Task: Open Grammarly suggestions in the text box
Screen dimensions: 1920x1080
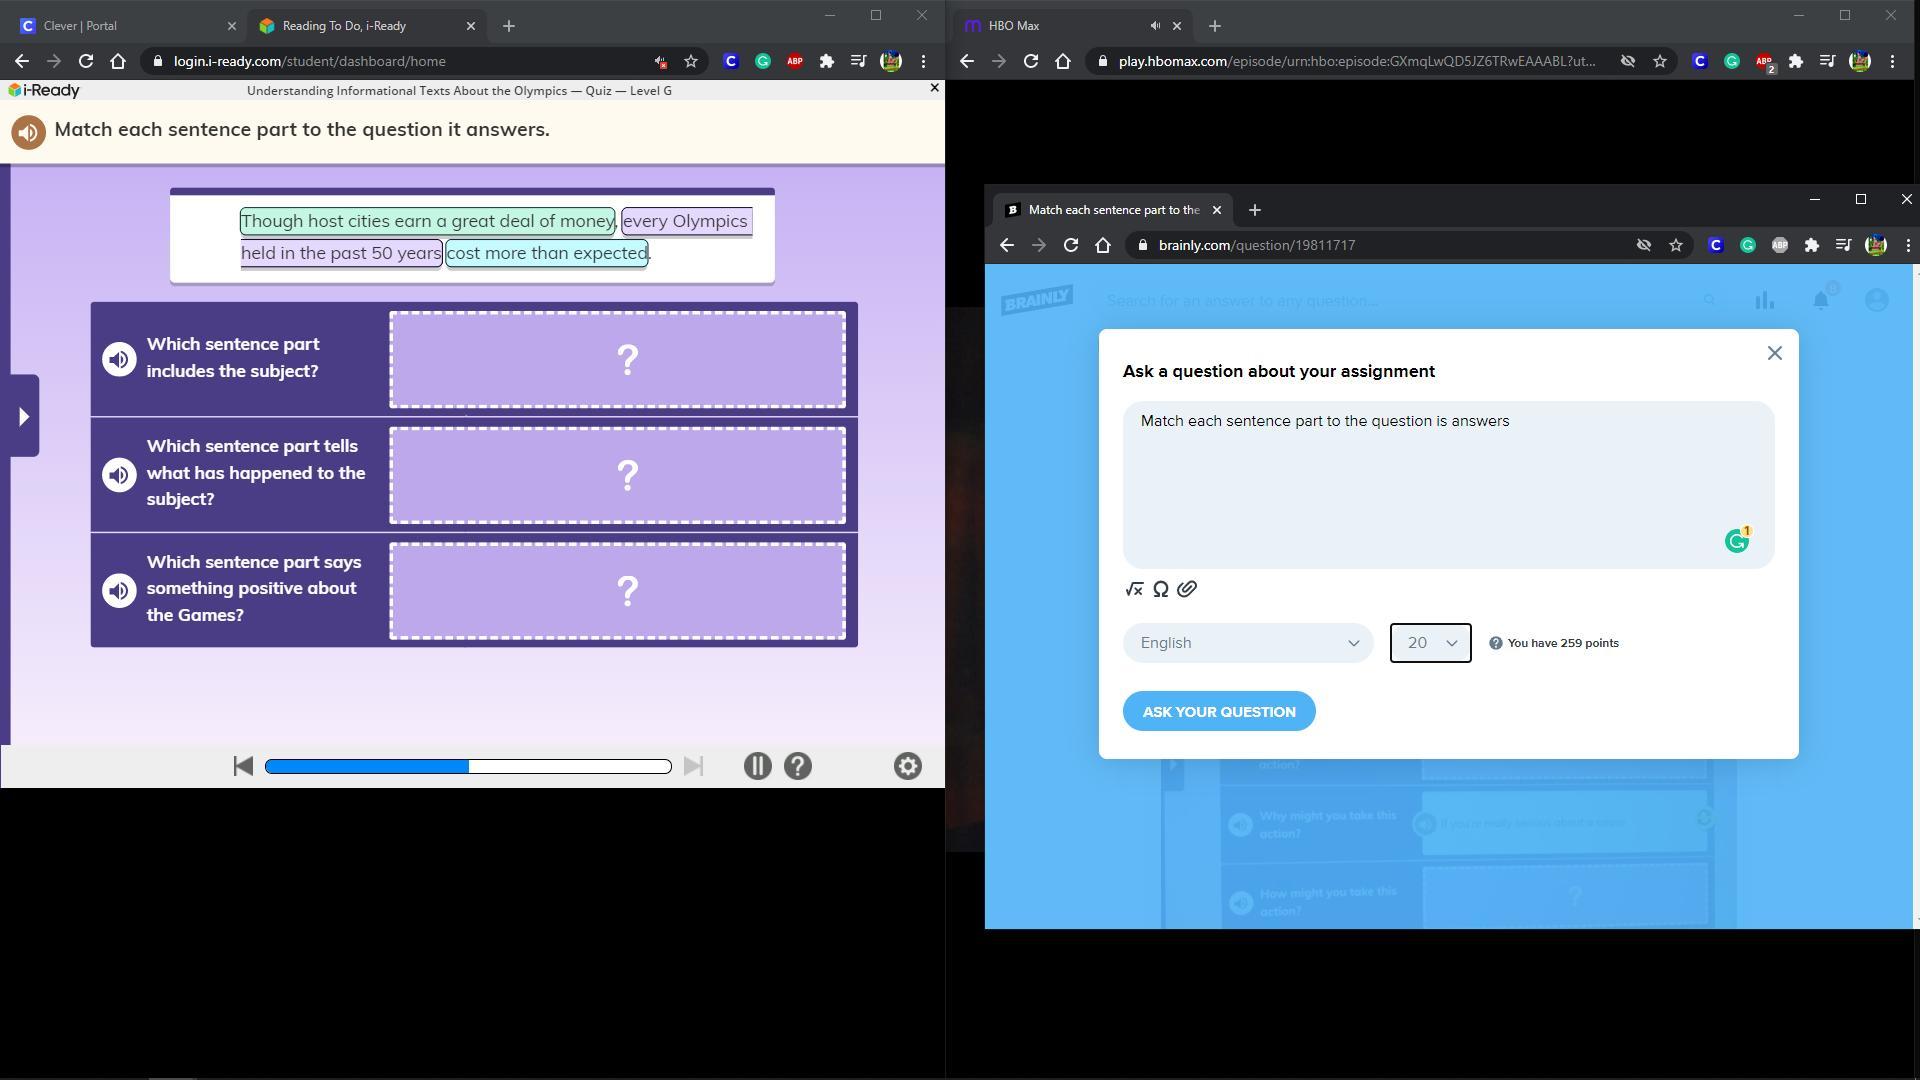Action: [1737, 541]
